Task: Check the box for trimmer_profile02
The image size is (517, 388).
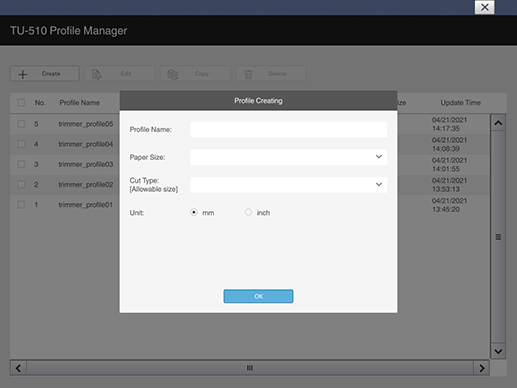Action: point(21,184)
